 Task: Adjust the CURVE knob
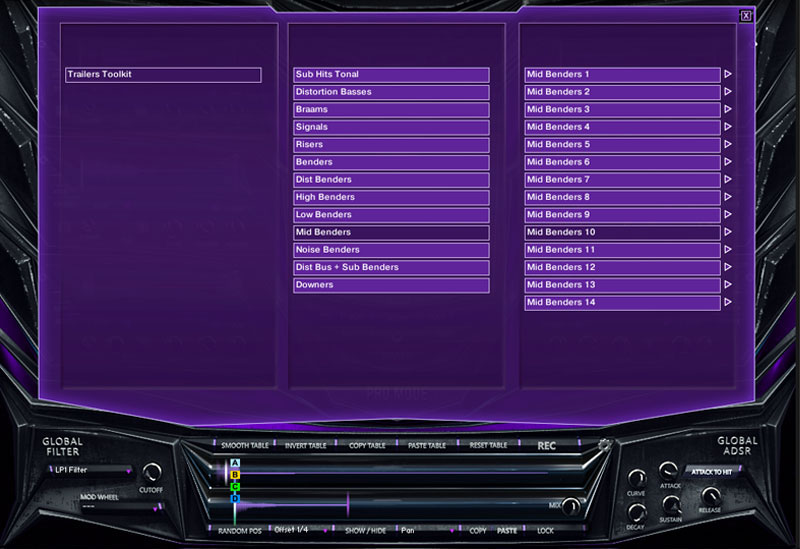click(x=637, y=479)
